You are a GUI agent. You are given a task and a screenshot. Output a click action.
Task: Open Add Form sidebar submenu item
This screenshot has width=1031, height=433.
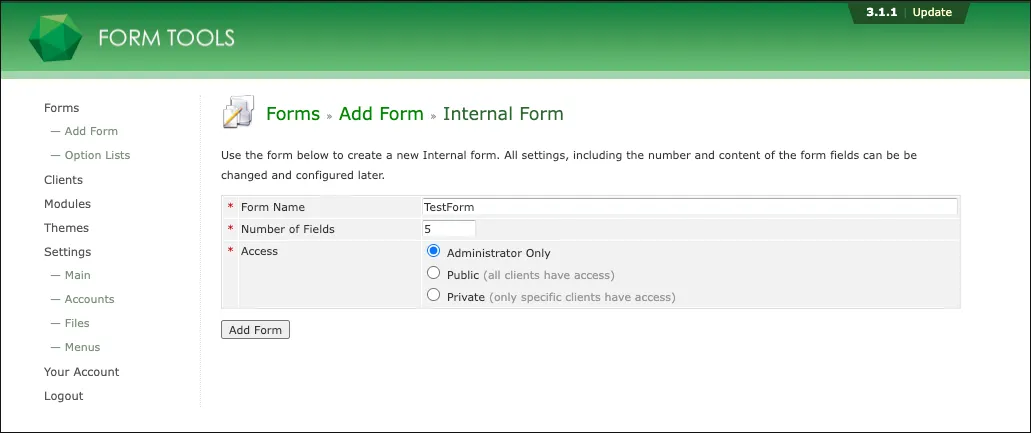tap(91, 131)
